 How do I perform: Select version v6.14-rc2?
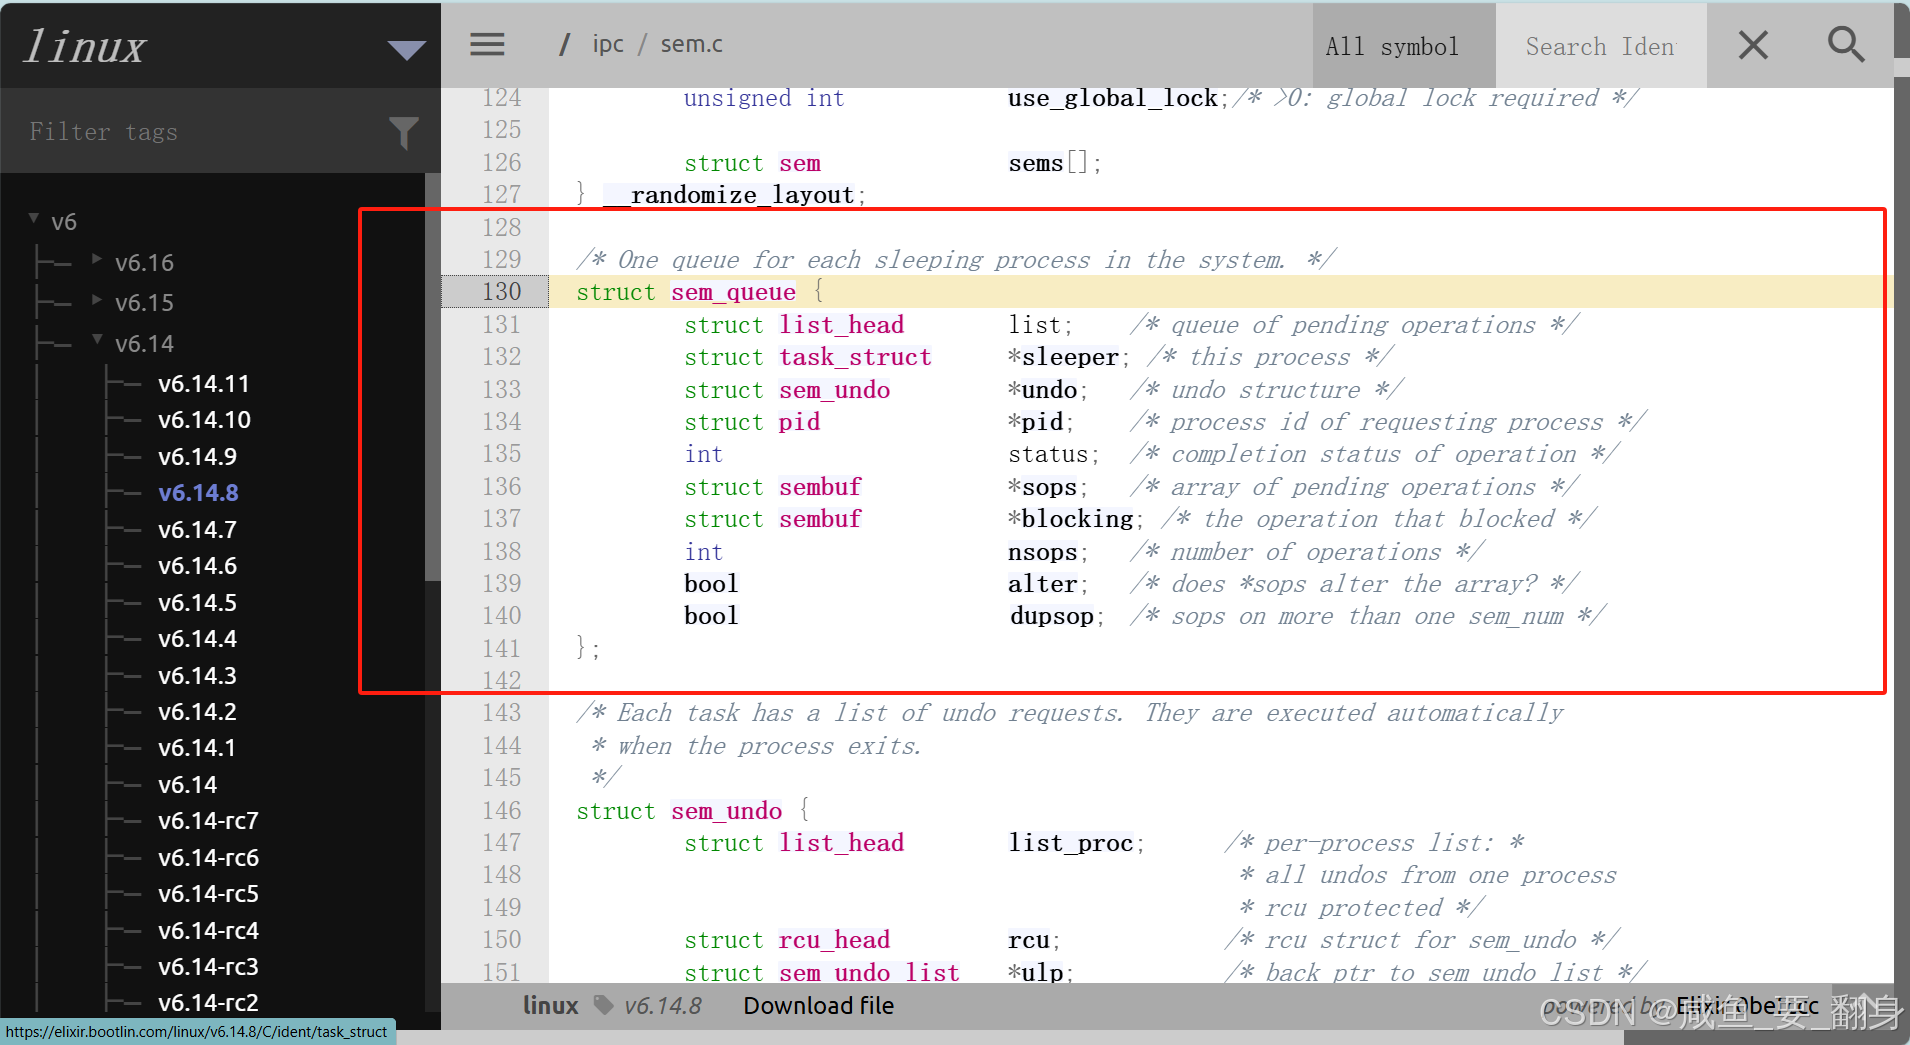(208, 1003)
